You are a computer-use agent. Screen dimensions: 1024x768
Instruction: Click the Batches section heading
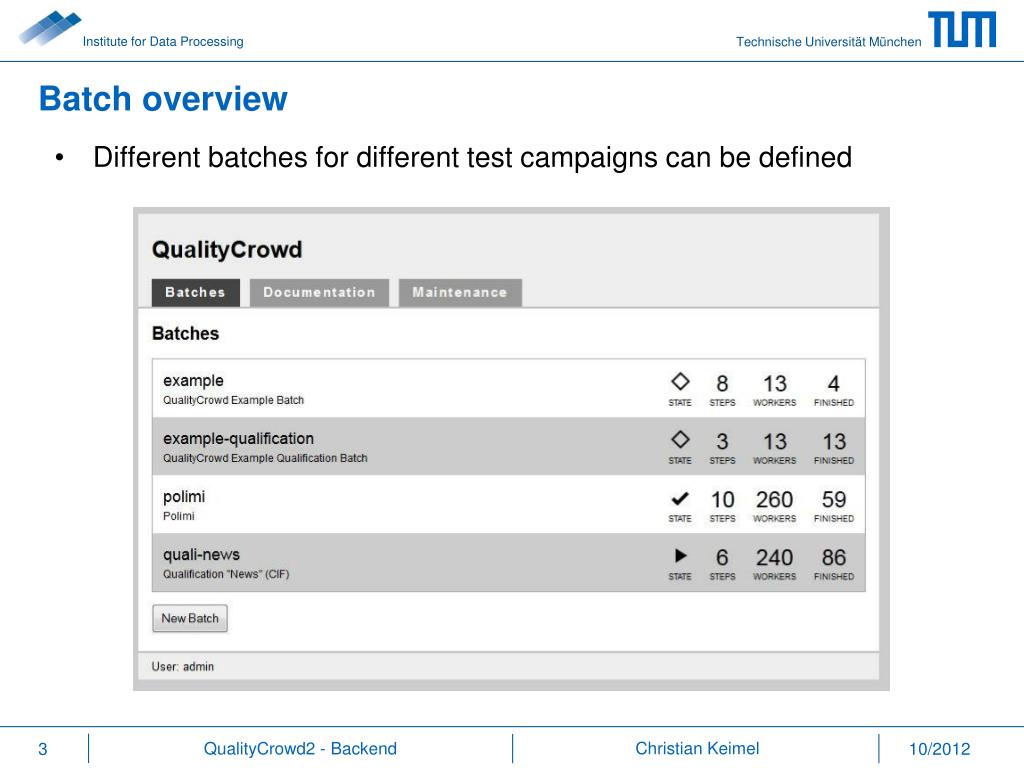tap(185, 334)
